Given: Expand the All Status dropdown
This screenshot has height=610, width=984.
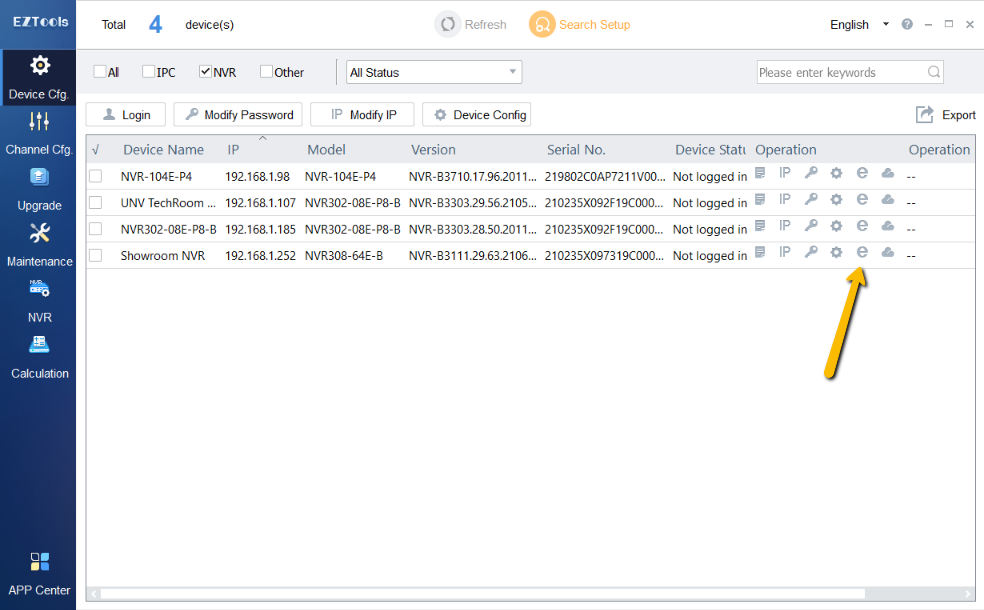Looking at the screenshot, I should coord(434,72).
